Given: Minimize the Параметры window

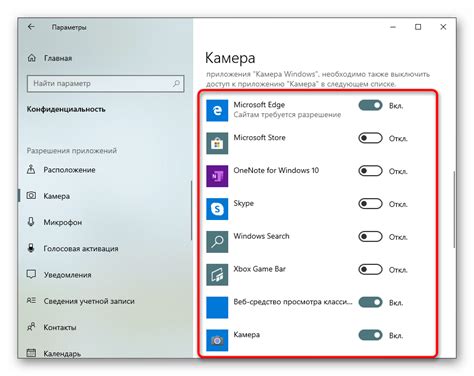Looking at the screenshot, I should (393, 27).
